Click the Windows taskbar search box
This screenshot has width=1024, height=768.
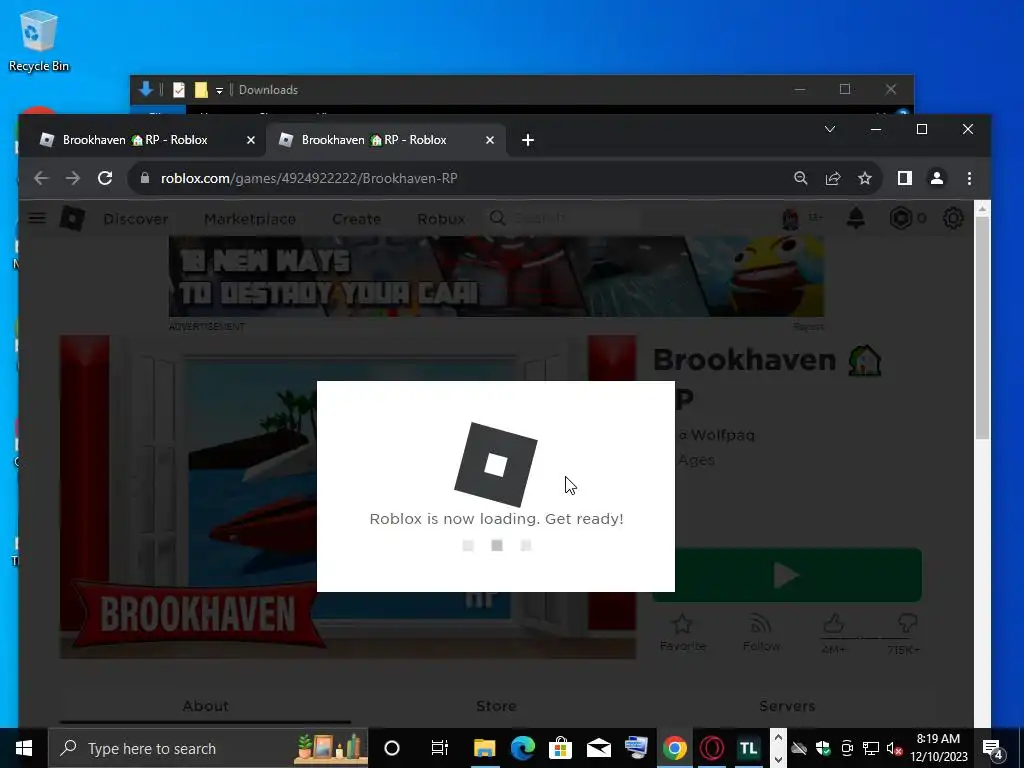coord(208,748)
